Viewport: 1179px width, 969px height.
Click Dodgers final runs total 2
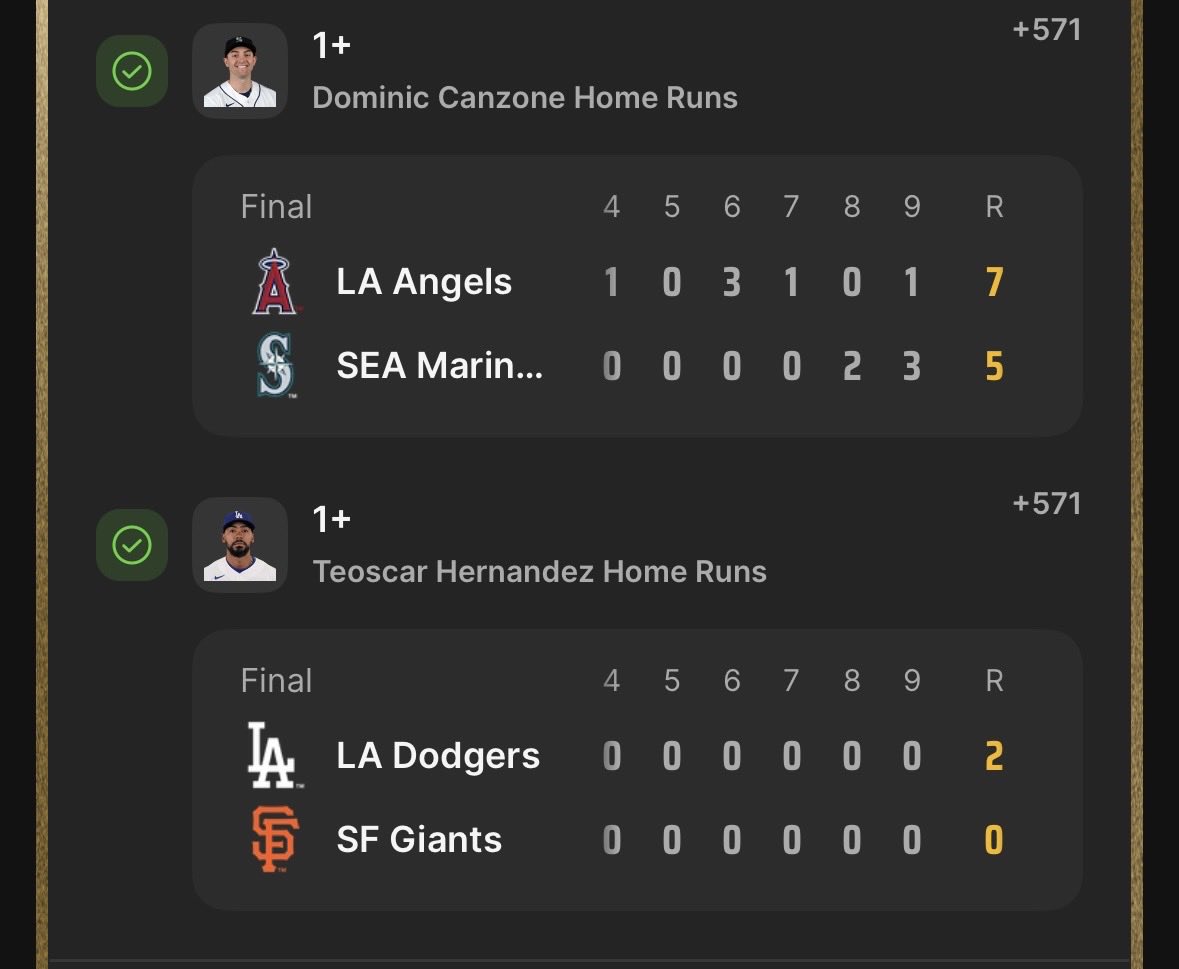pos(994,756)
